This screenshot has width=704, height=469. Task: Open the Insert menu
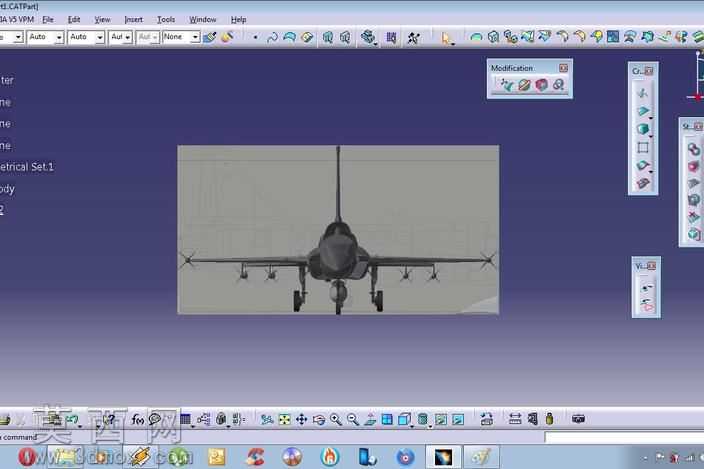click(x=133, y=20)
